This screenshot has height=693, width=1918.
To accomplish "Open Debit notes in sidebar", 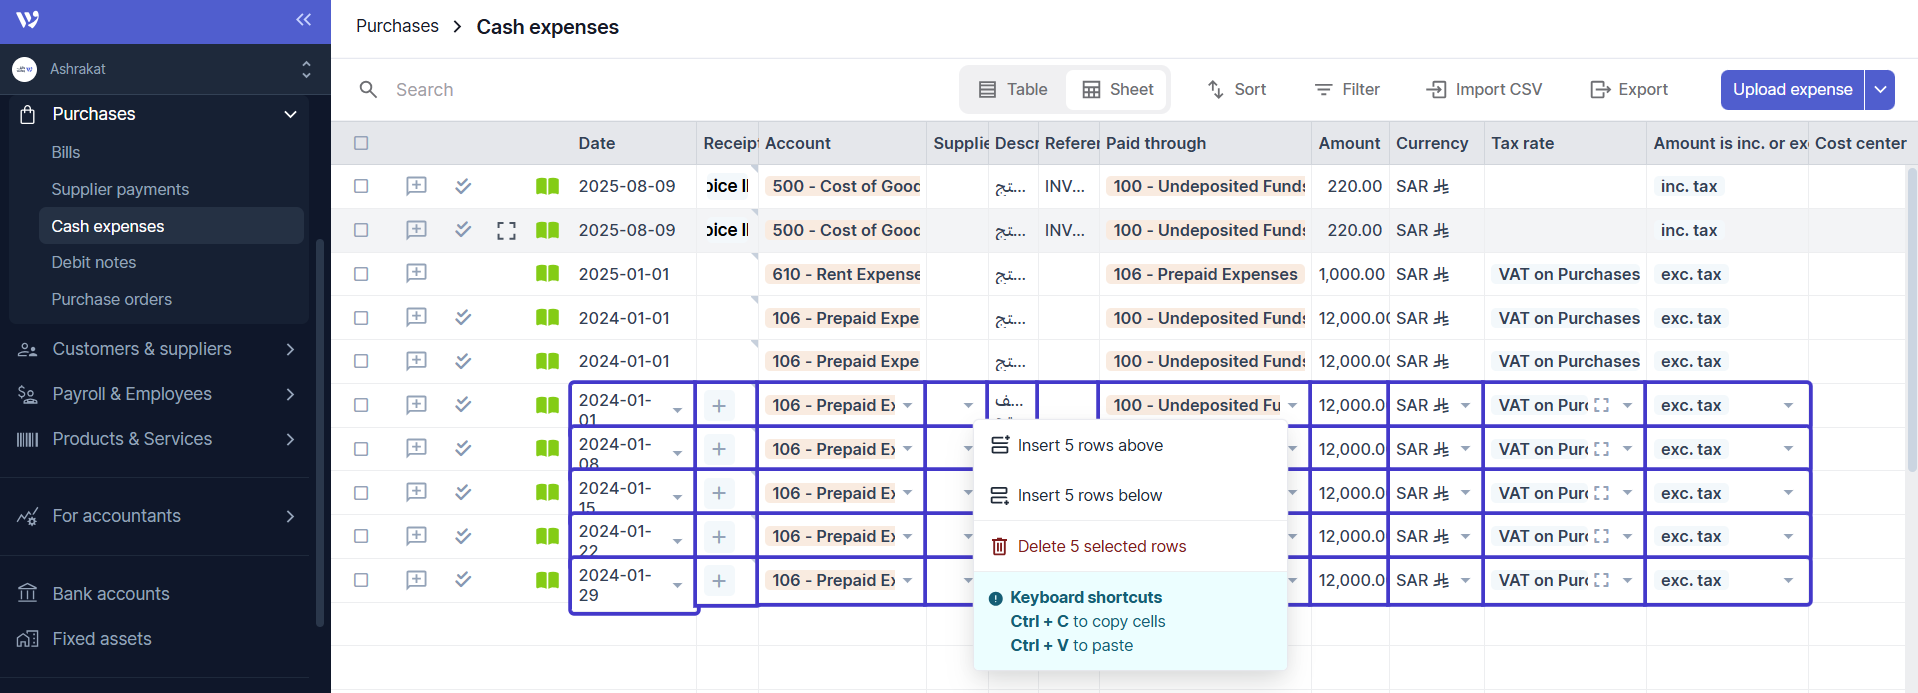I will (94, 262).
